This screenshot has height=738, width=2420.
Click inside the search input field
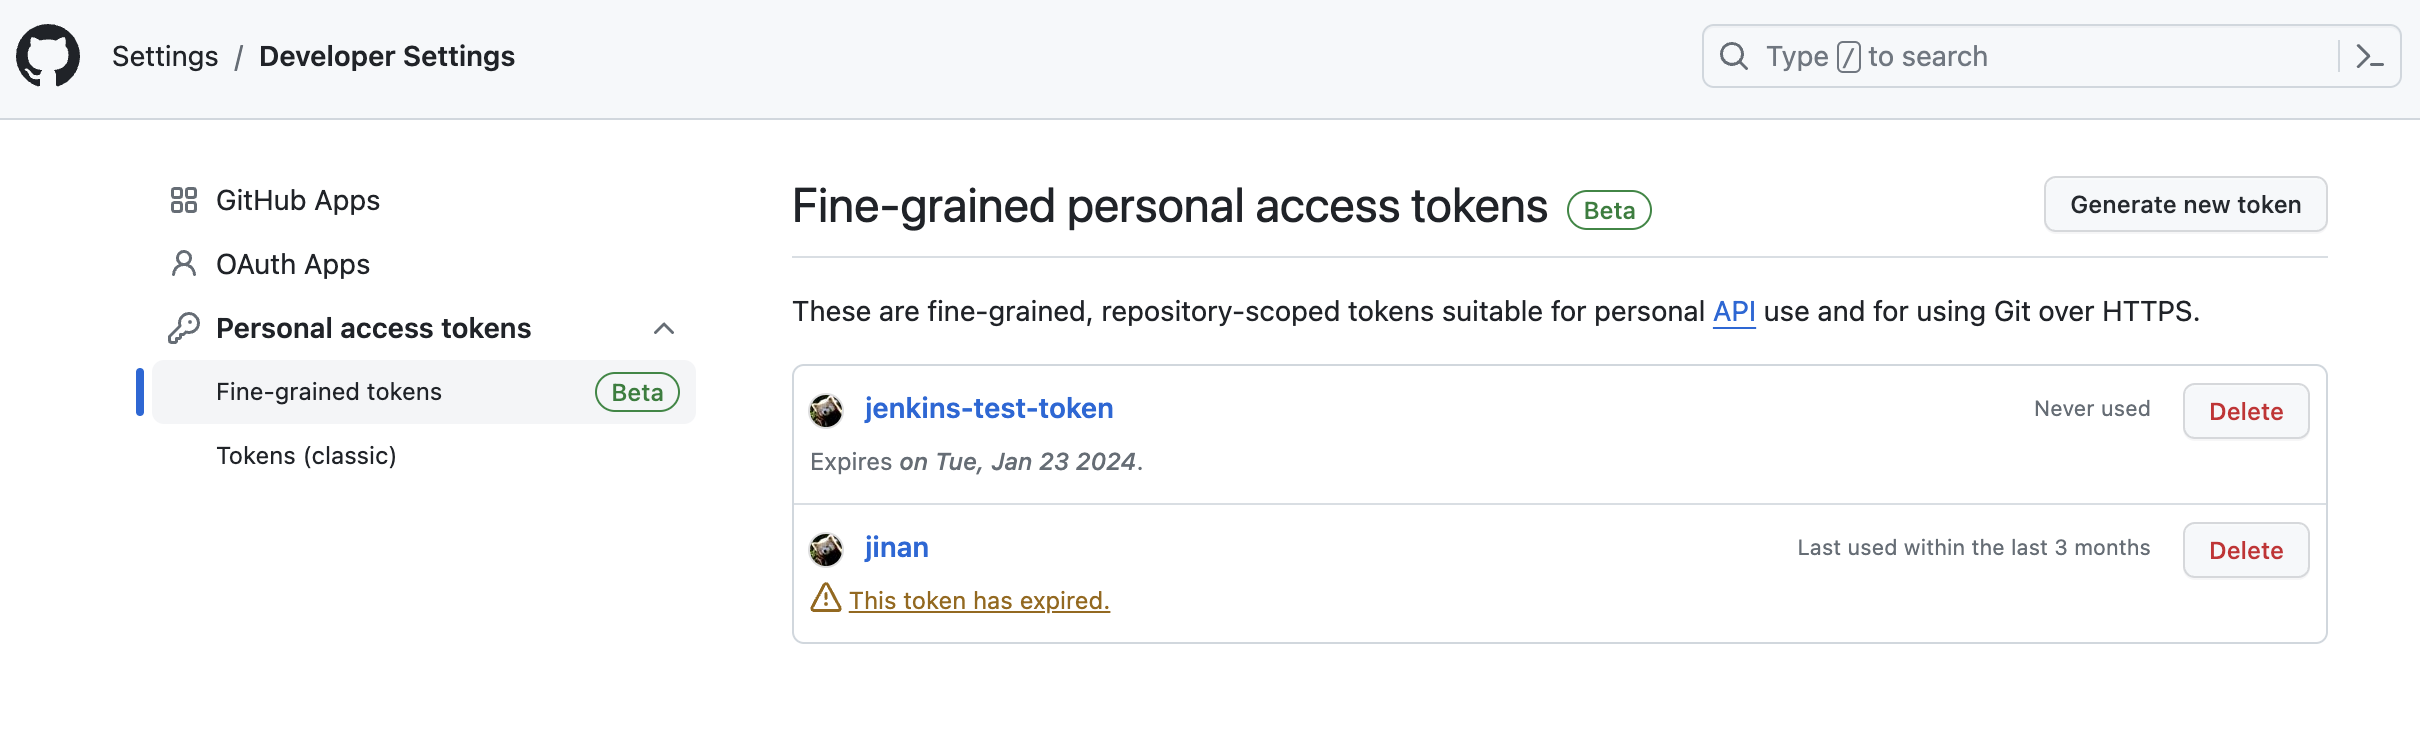2000,56
